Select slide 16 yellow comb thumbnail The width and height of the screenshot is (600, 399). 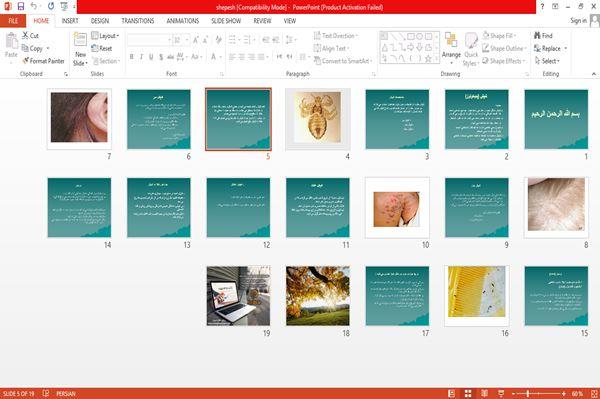(477, 296)
